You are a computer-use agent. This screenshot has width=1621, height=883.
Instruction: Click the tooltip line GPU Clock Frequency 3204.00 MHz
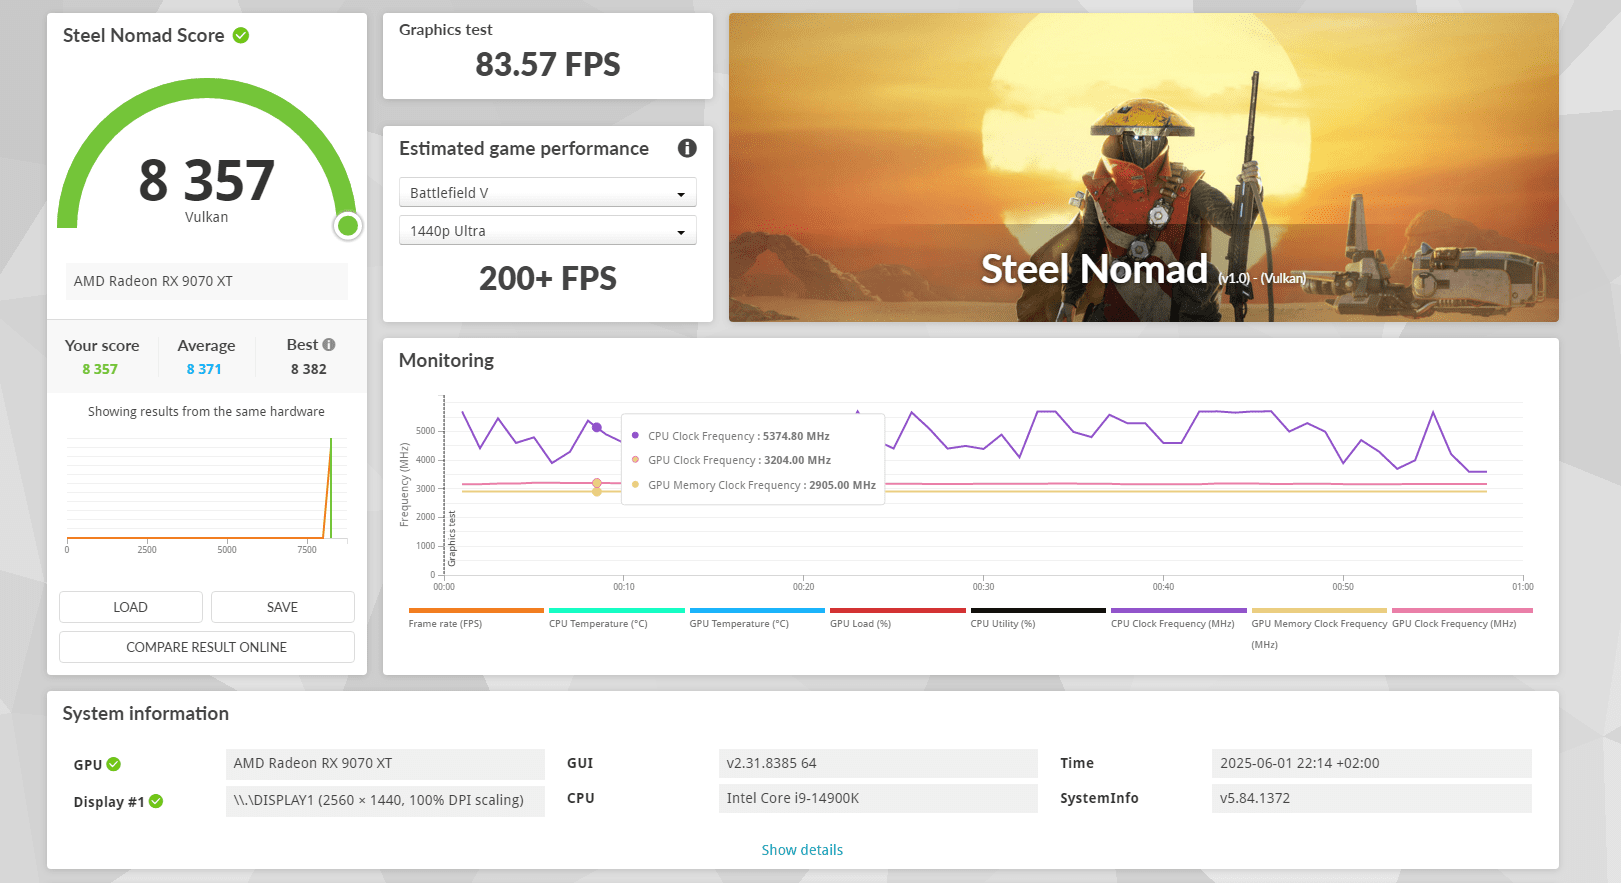tap(739, 460)
